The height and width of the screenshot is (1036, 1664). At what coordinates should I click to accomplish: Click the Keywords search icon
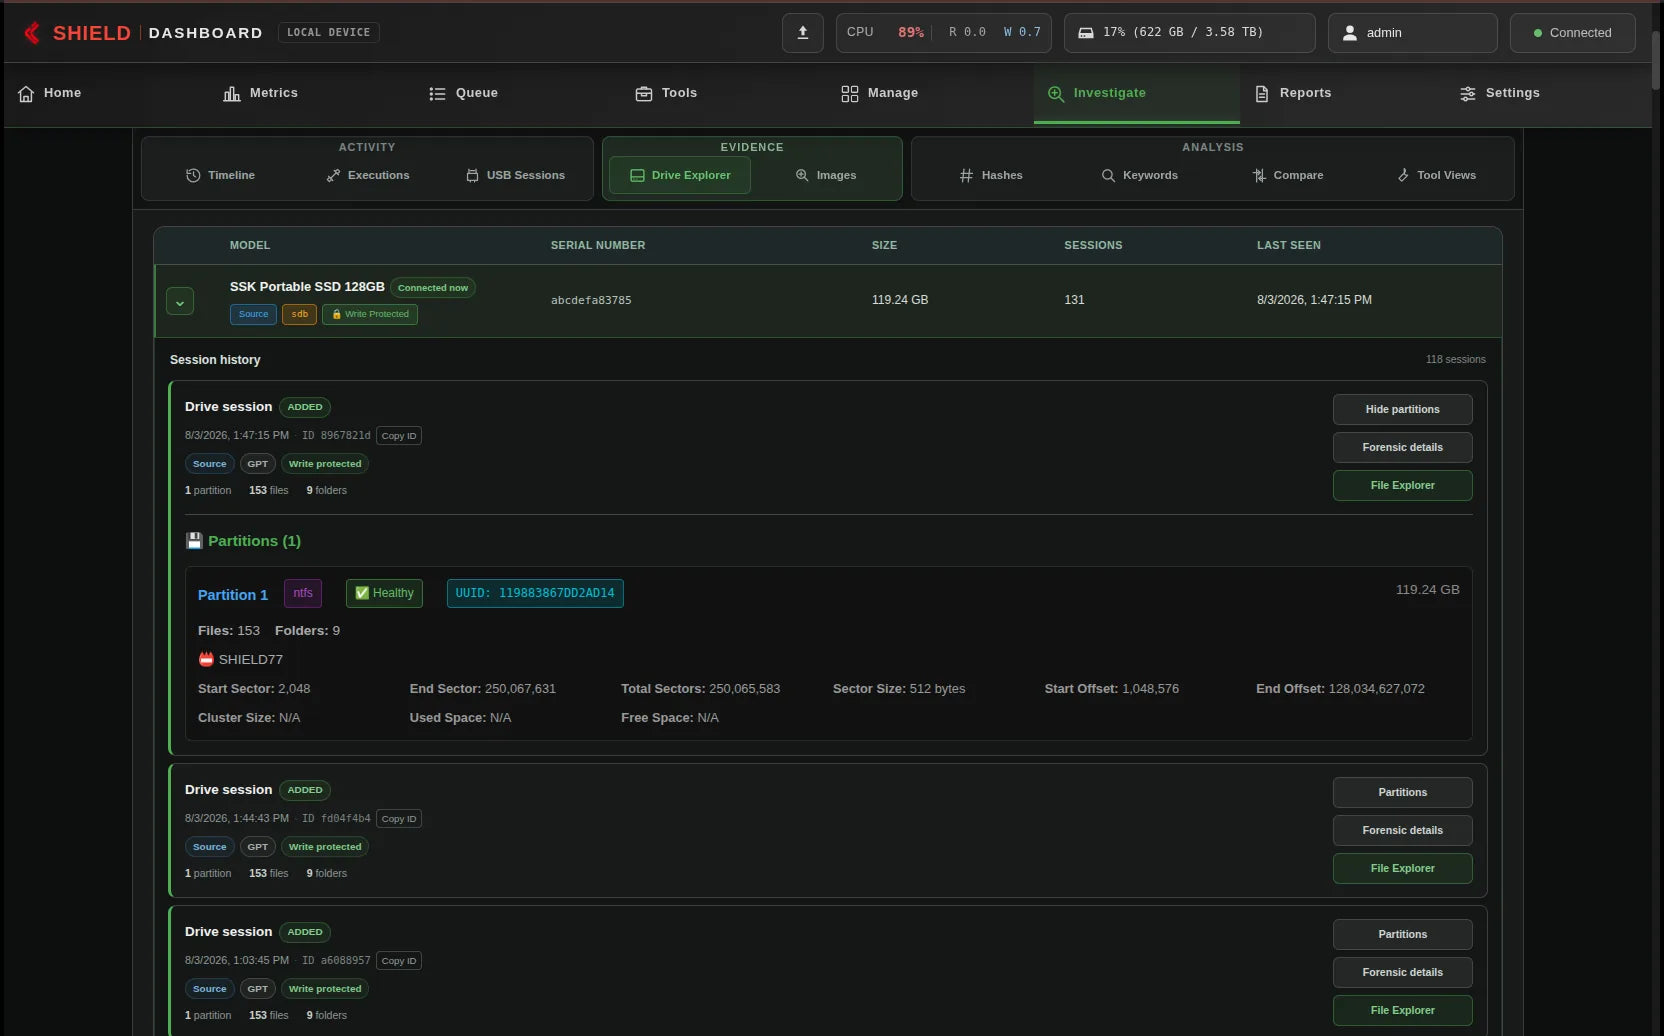[1108, 175]
